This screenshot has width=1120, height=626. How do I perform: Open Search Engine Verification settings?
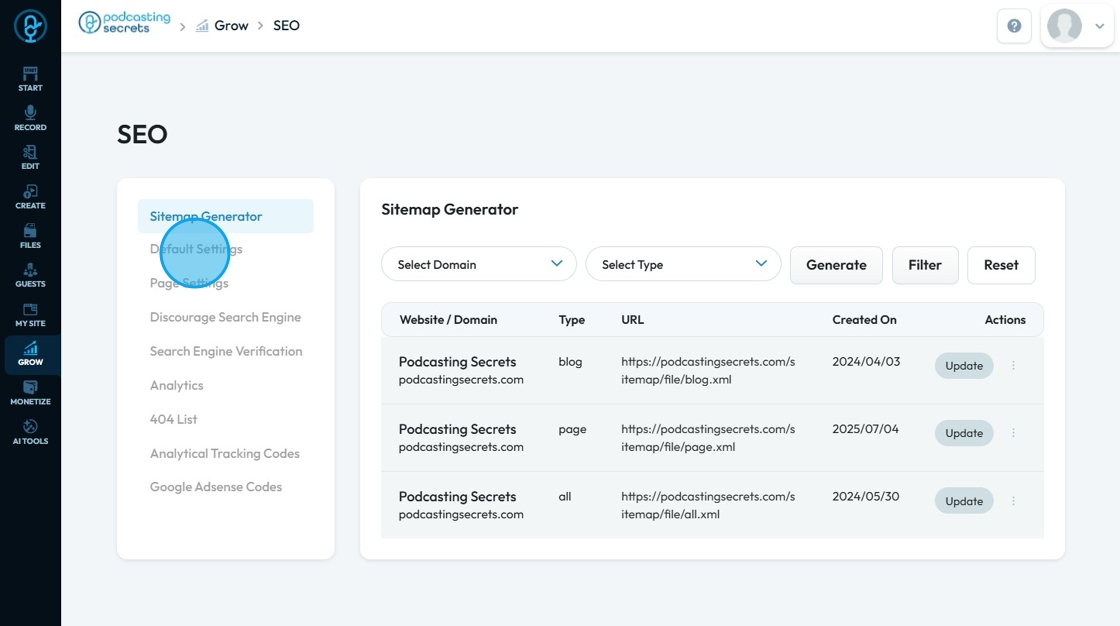pyautogui.click(x=226, y=351)
